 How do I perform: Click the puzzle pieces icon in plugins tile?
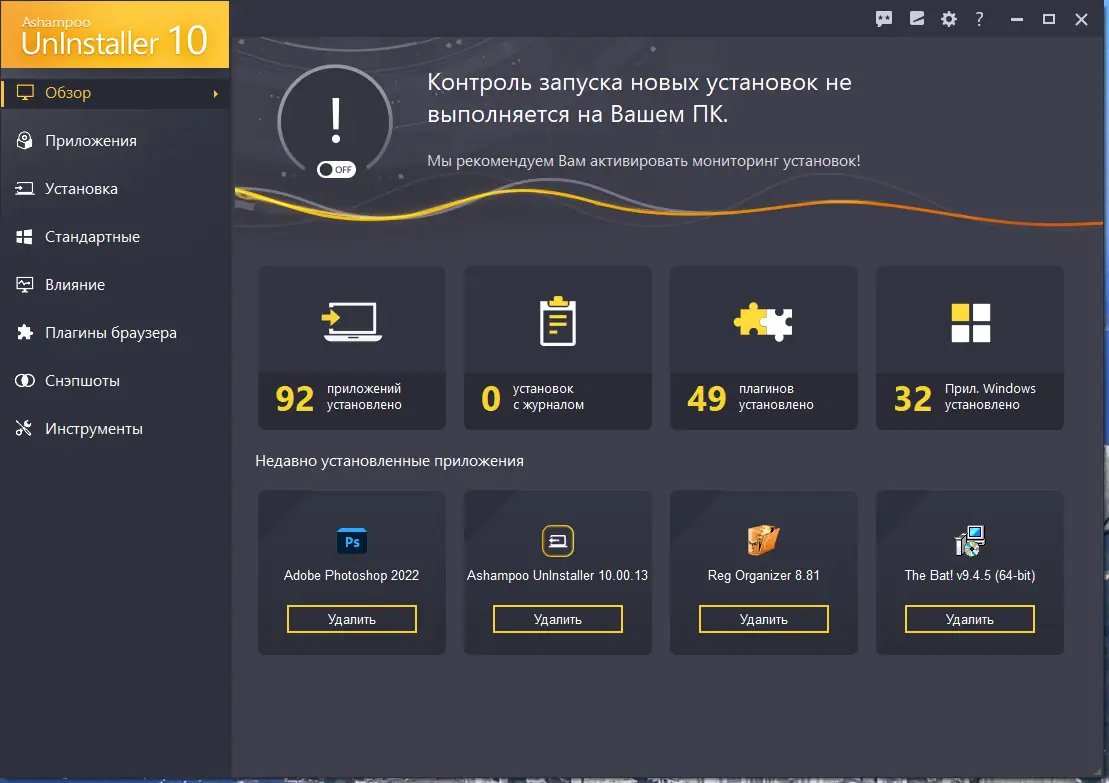pos(763,322)
